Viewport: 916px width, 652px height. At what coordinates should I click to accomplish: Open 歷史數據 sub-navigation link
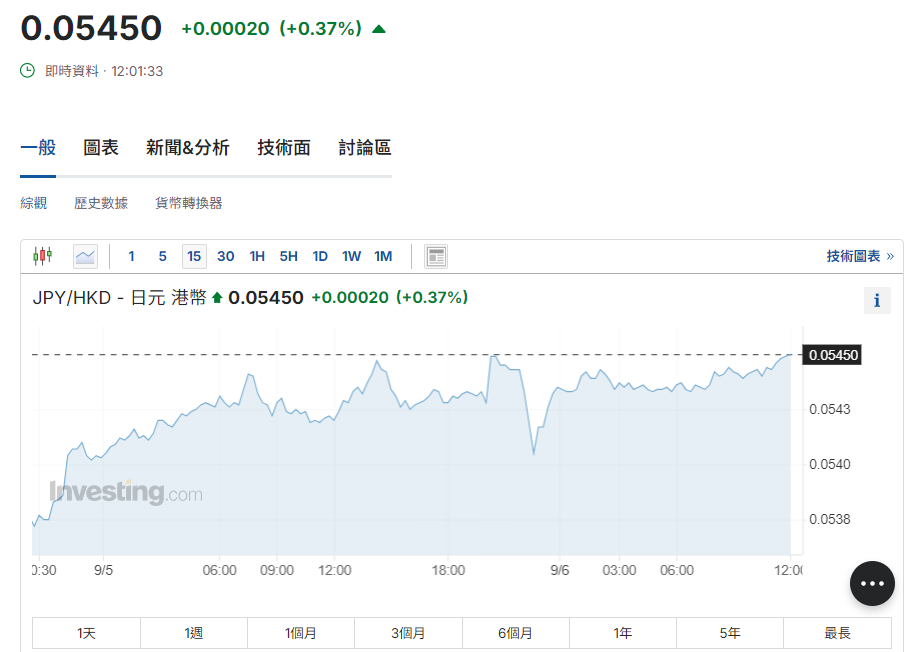coord(101,203)
